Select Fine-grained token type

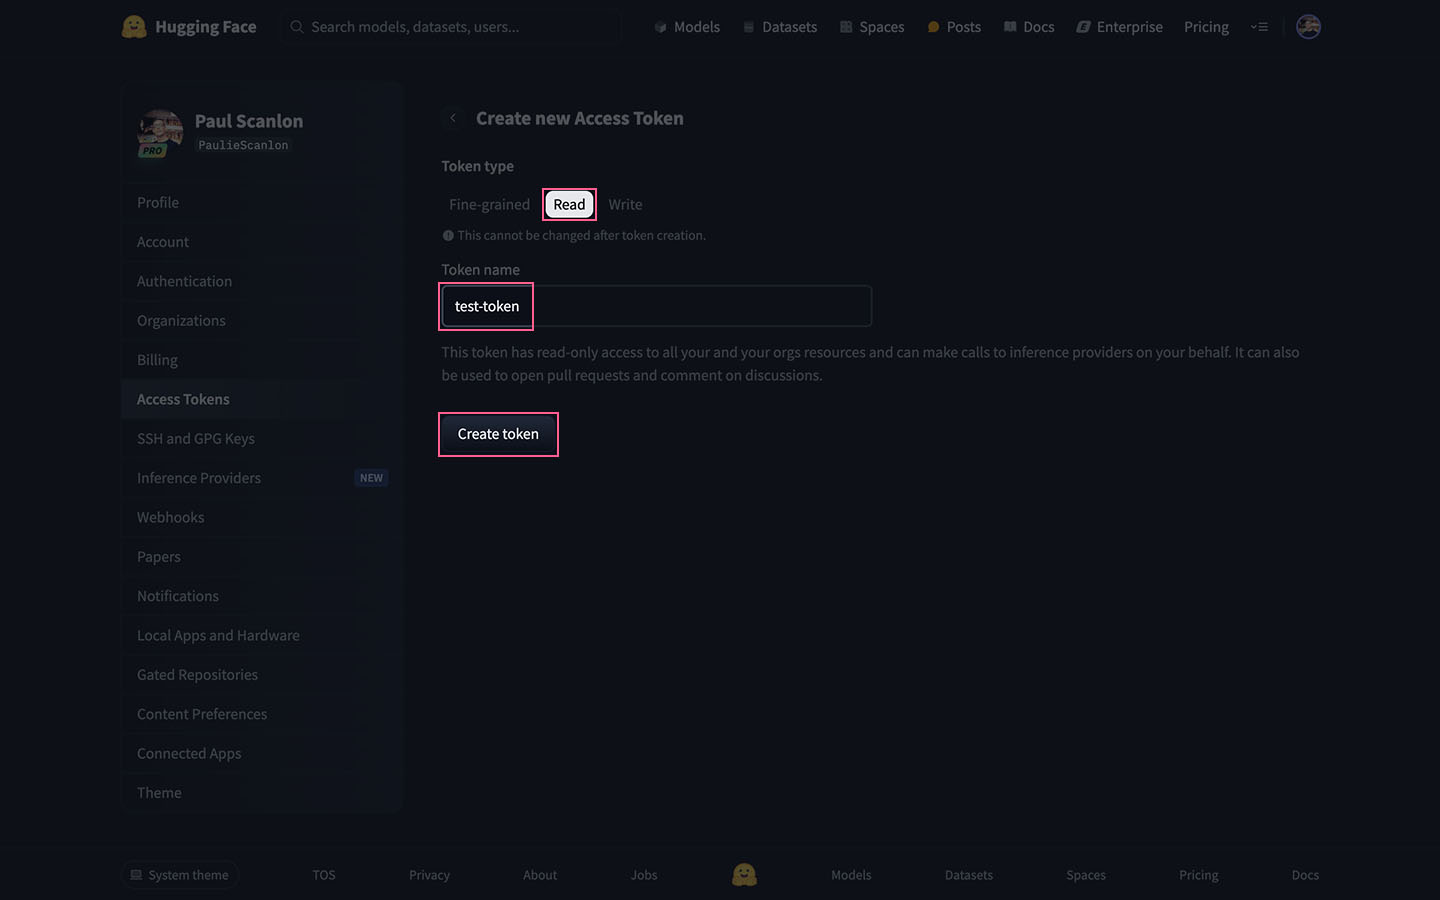[x=489, y=204]
